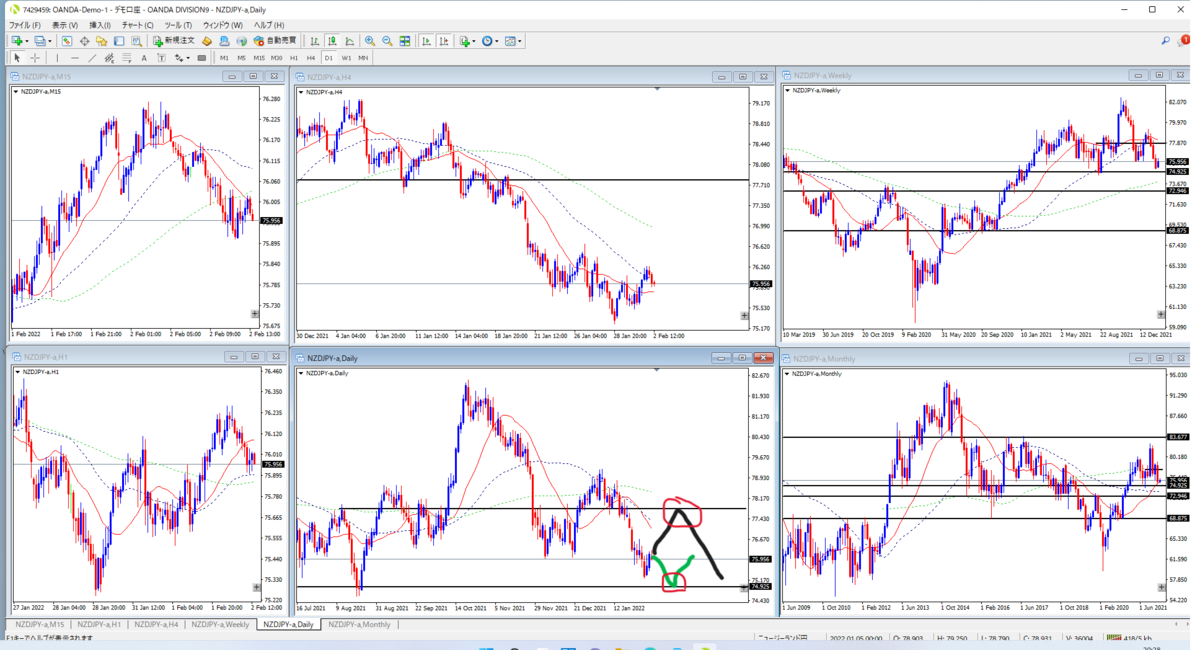Toggle Auto Scroll on the chart
The width and height of the screenshot is (1200, 650).
pyautogui.click(x=426, y=41)
